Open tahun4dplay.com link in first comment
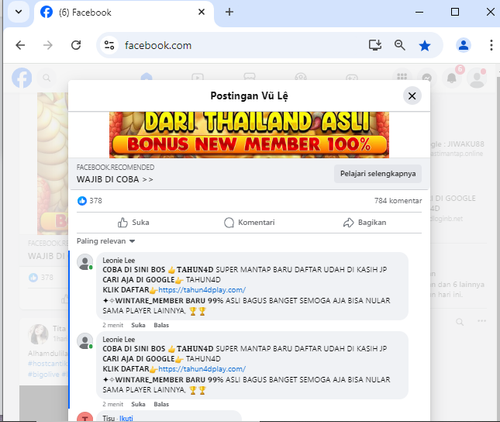 202,290
